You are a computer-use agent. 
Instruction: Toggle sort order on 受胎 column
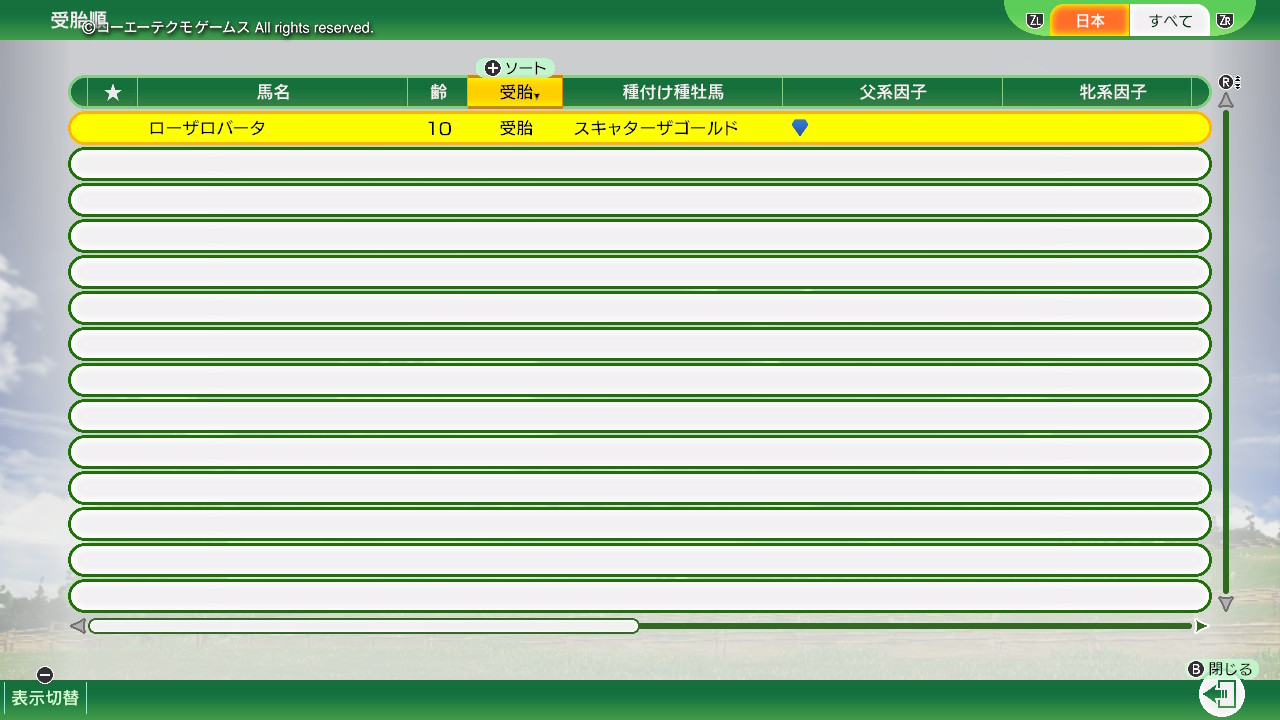click(515, 92)
